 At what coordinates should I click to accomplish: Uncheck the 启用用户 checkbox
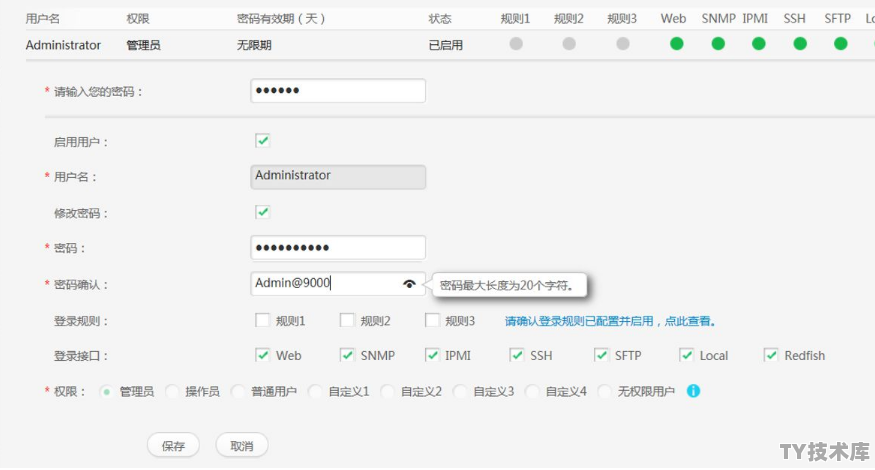point(262,141)
